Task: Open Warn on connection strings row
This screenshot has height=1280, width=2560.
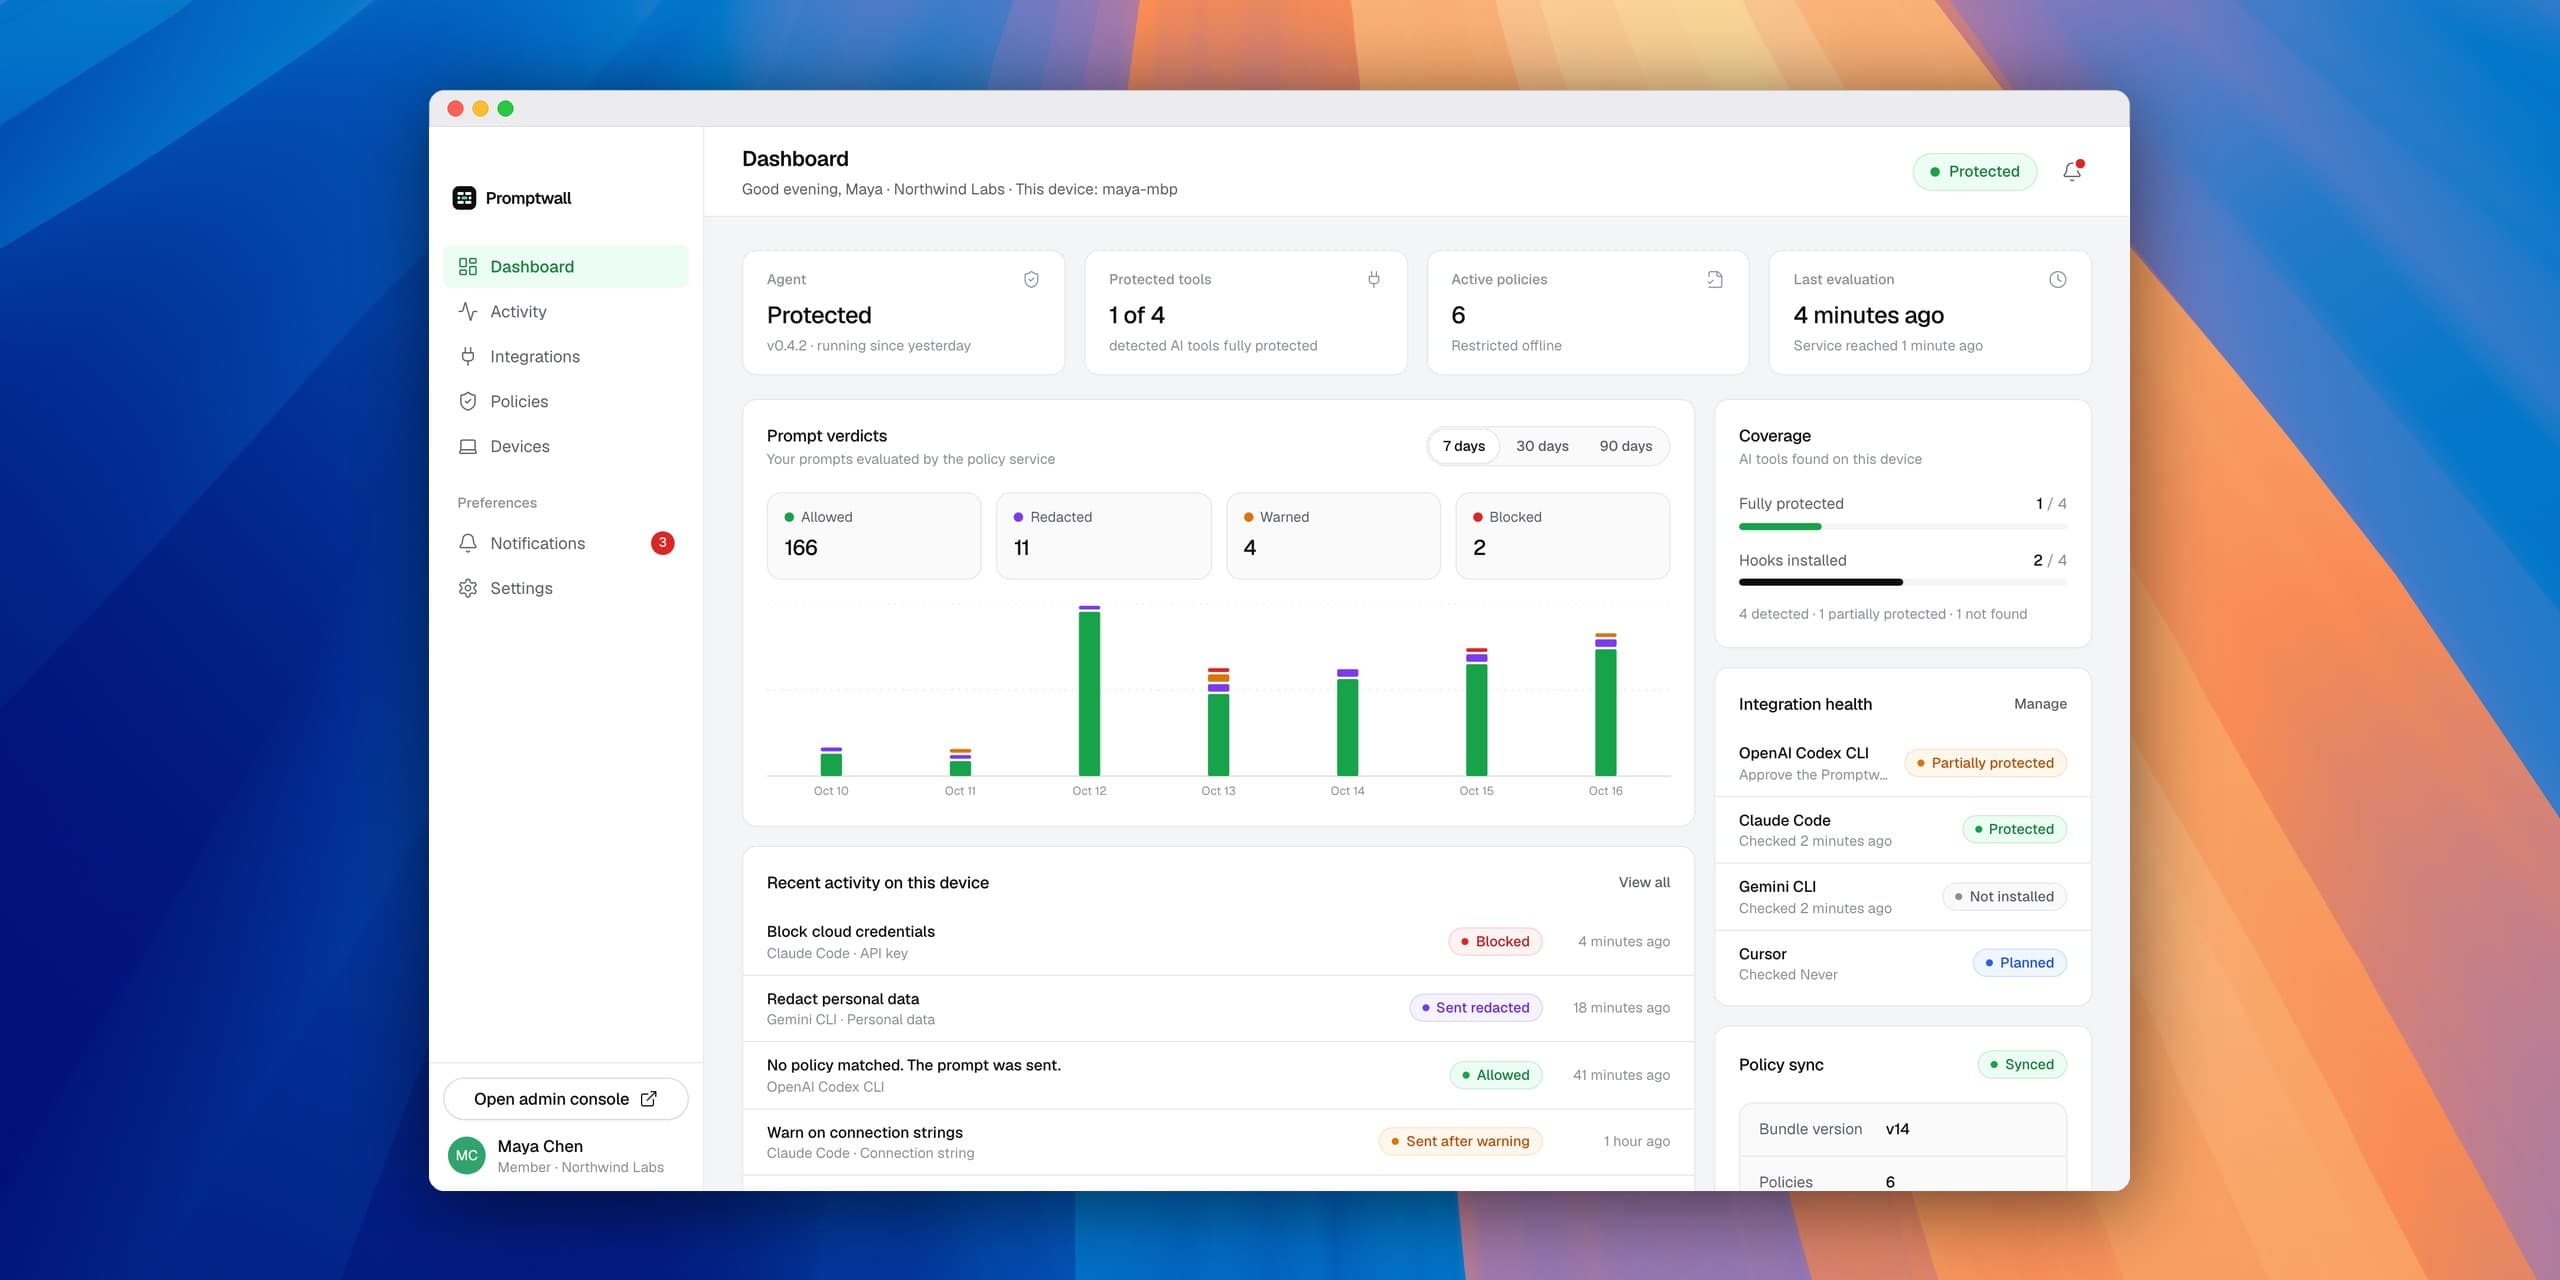Action: (x=1218, y=1141)
